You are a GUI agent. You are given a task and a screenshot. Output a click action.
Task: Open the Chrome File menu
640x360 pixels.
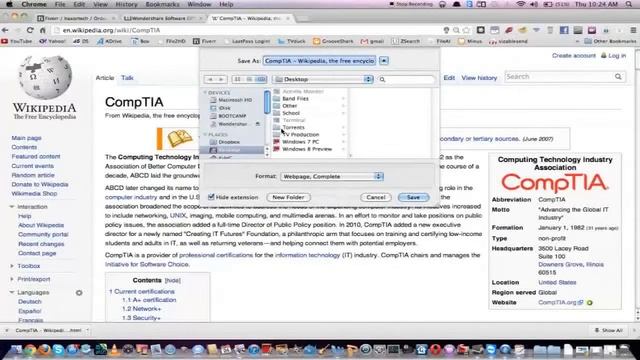[60, 4]
